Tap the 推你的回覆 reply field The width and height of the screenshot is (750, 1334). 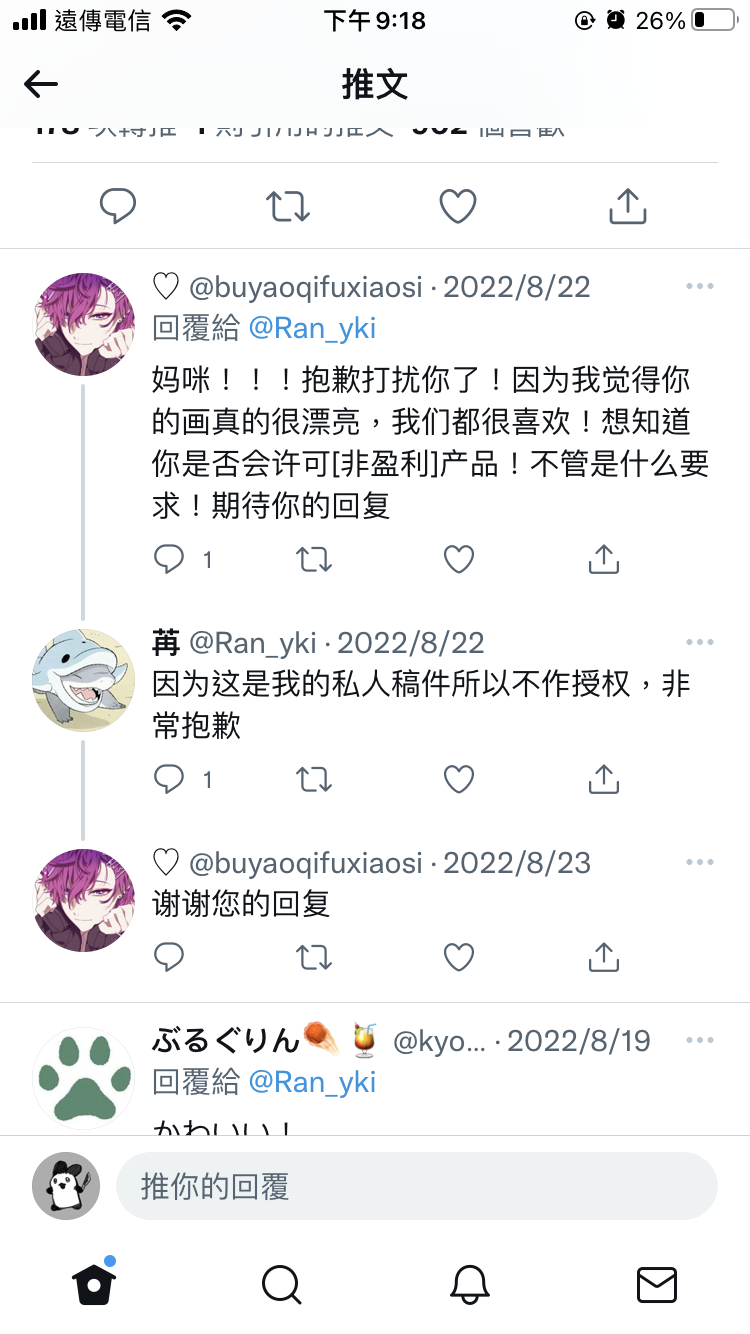(417, 1186)
